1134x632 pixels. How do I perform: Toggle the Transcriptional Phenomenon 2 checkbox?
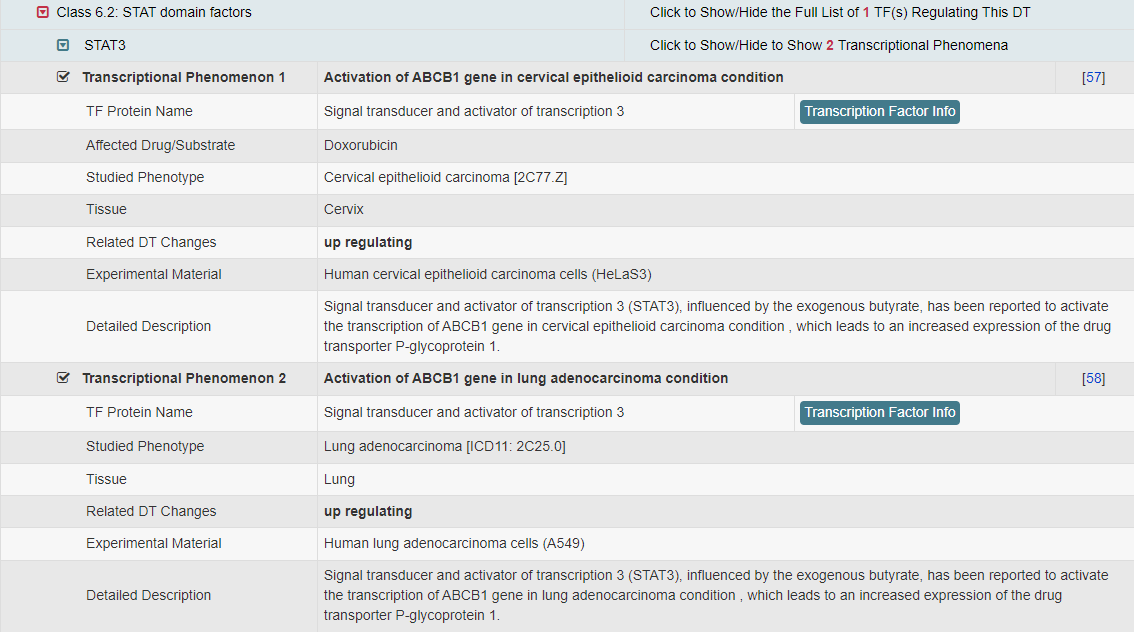[64, 378]
